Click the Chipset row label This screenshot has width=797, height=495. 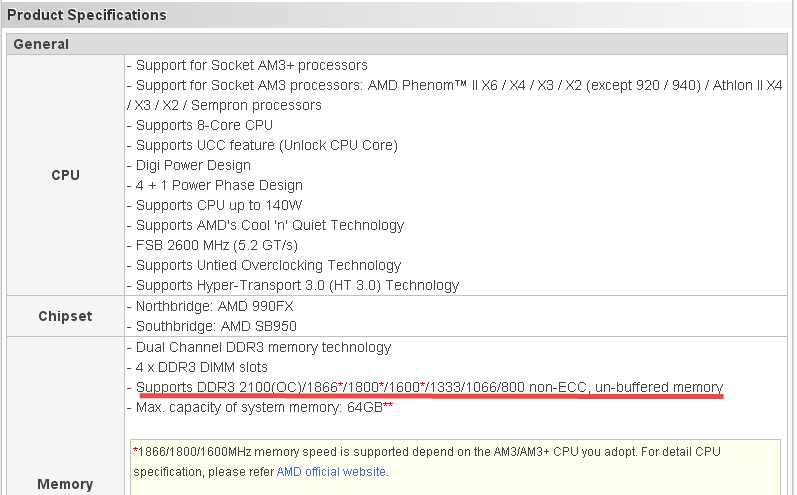64,316
